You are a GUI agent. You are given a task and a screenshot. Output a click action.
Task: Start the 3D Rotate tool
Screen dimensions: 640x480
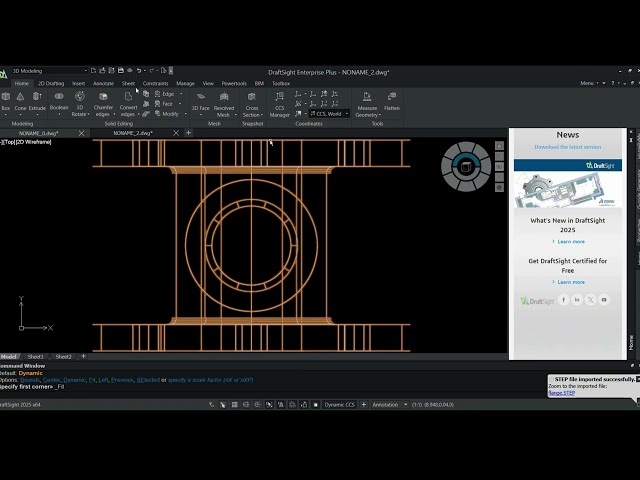pos(80,104)
